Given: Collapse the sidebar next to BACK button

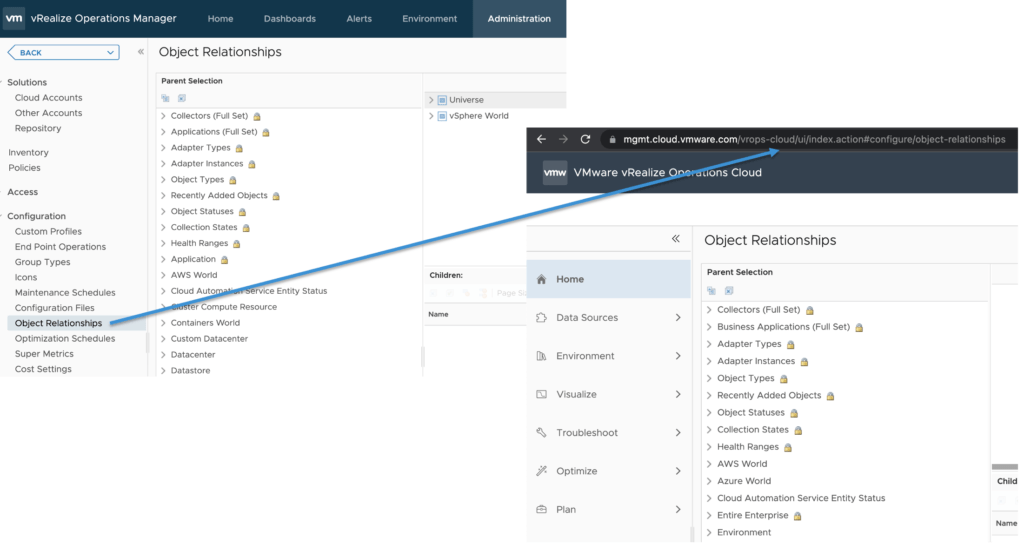Looking at the screenshot, I should pyautogui.click(x=141, y=52).
